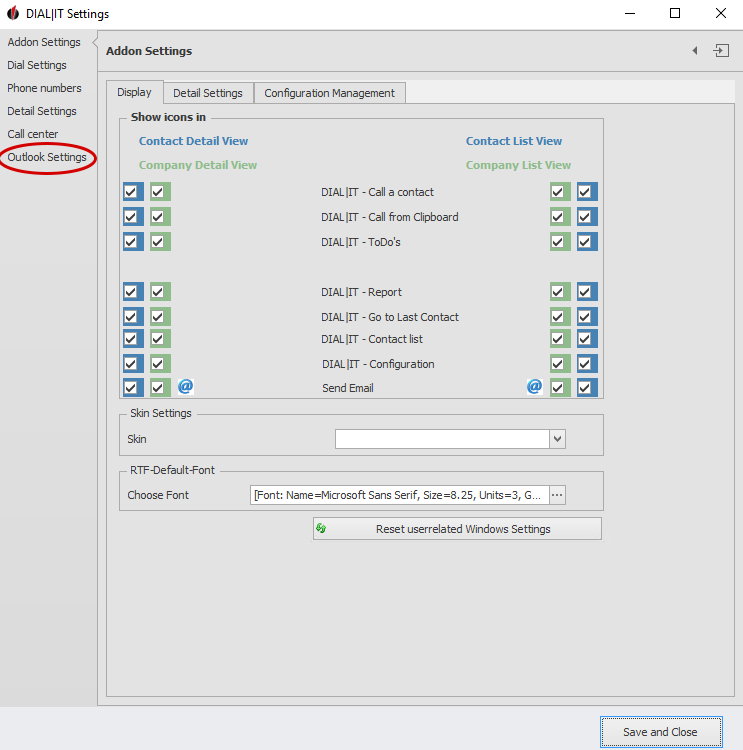Open font chooser with the ellipsis button

558,495
